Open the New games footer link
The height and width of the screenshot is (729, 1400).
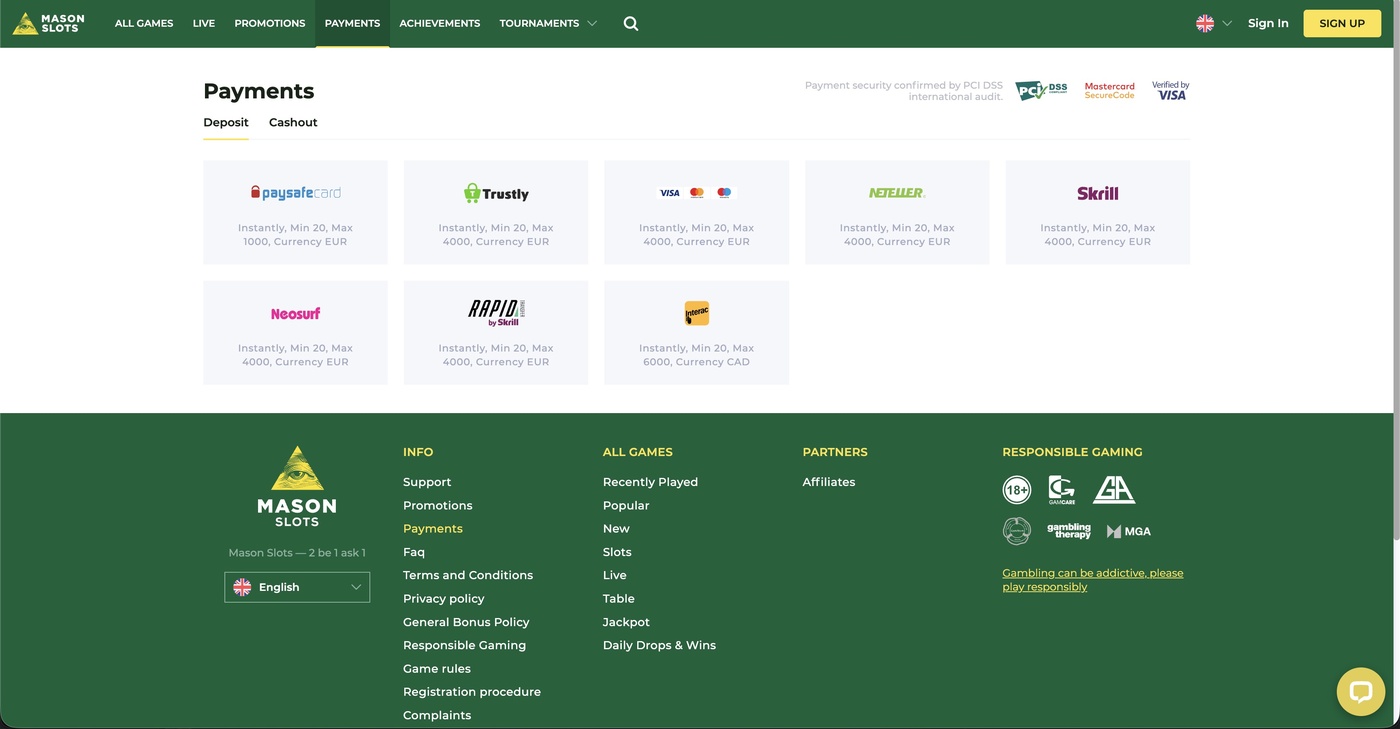coord(616,529)
